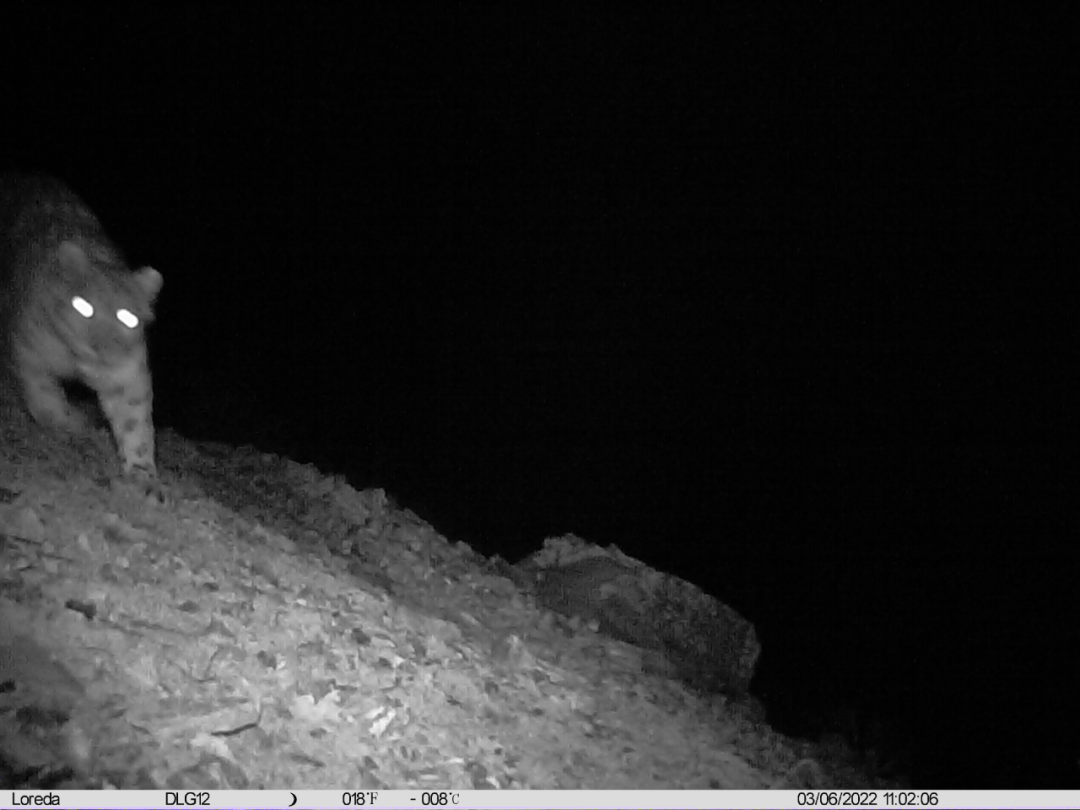The image size is (1080, 810).
Task: Click the 11:02:06 time stamp
Action: (909, 799)
